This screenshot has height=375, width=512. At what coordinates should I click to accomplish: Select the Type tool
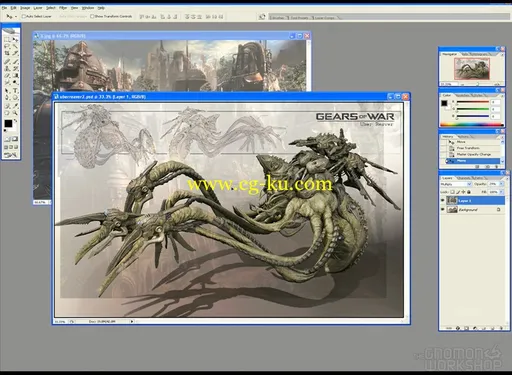pyautogui.click(x=15, y=91)
